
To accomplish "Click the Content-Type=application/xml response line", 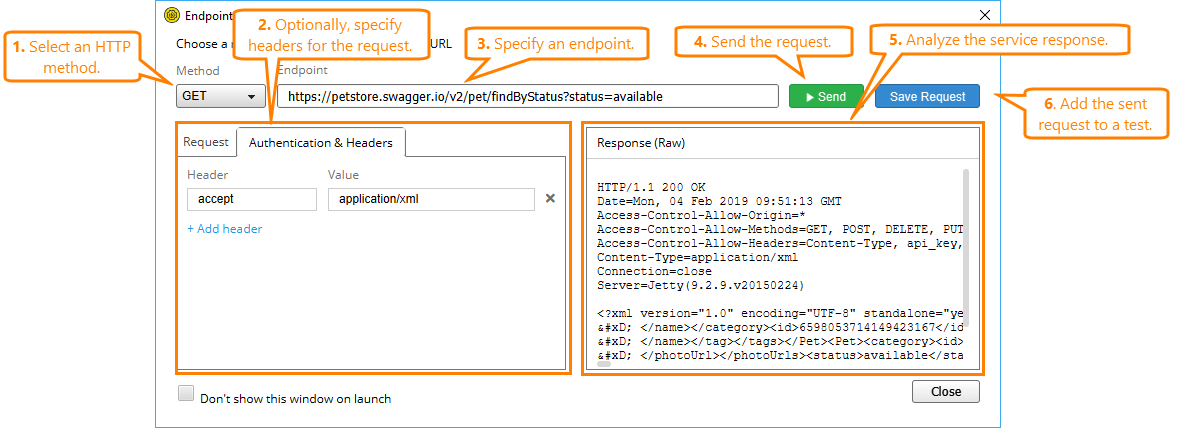I will [x=697, y=258].
